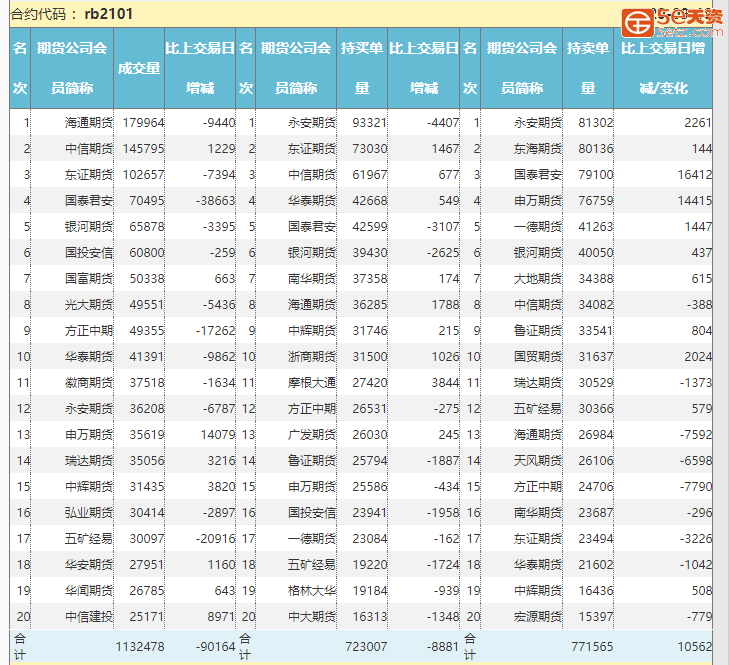Click short position 76759 of 申万期货
Screen dimensions: 729x665
[x=596, y=201]
